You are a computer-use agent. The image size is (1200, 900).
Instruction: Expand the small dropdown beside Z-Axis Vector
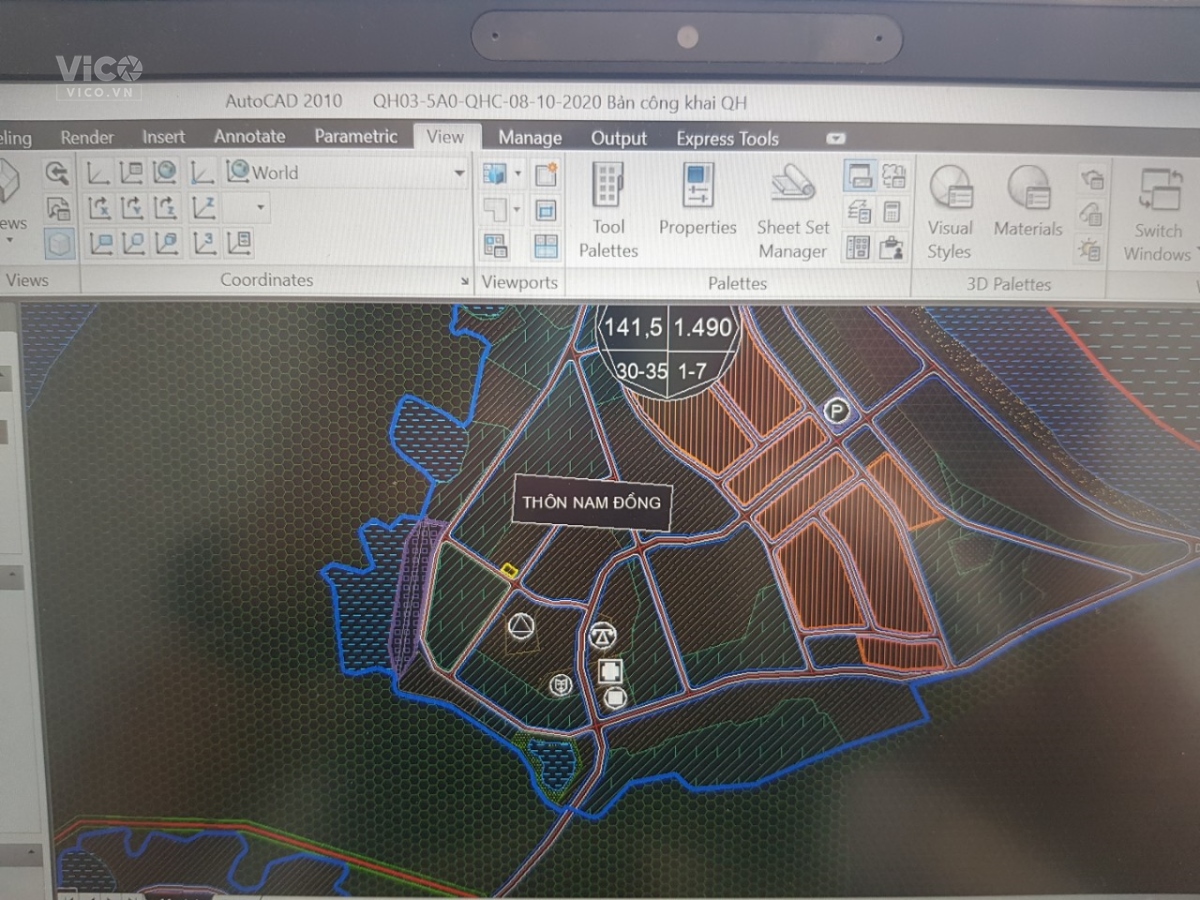(261, 208)
